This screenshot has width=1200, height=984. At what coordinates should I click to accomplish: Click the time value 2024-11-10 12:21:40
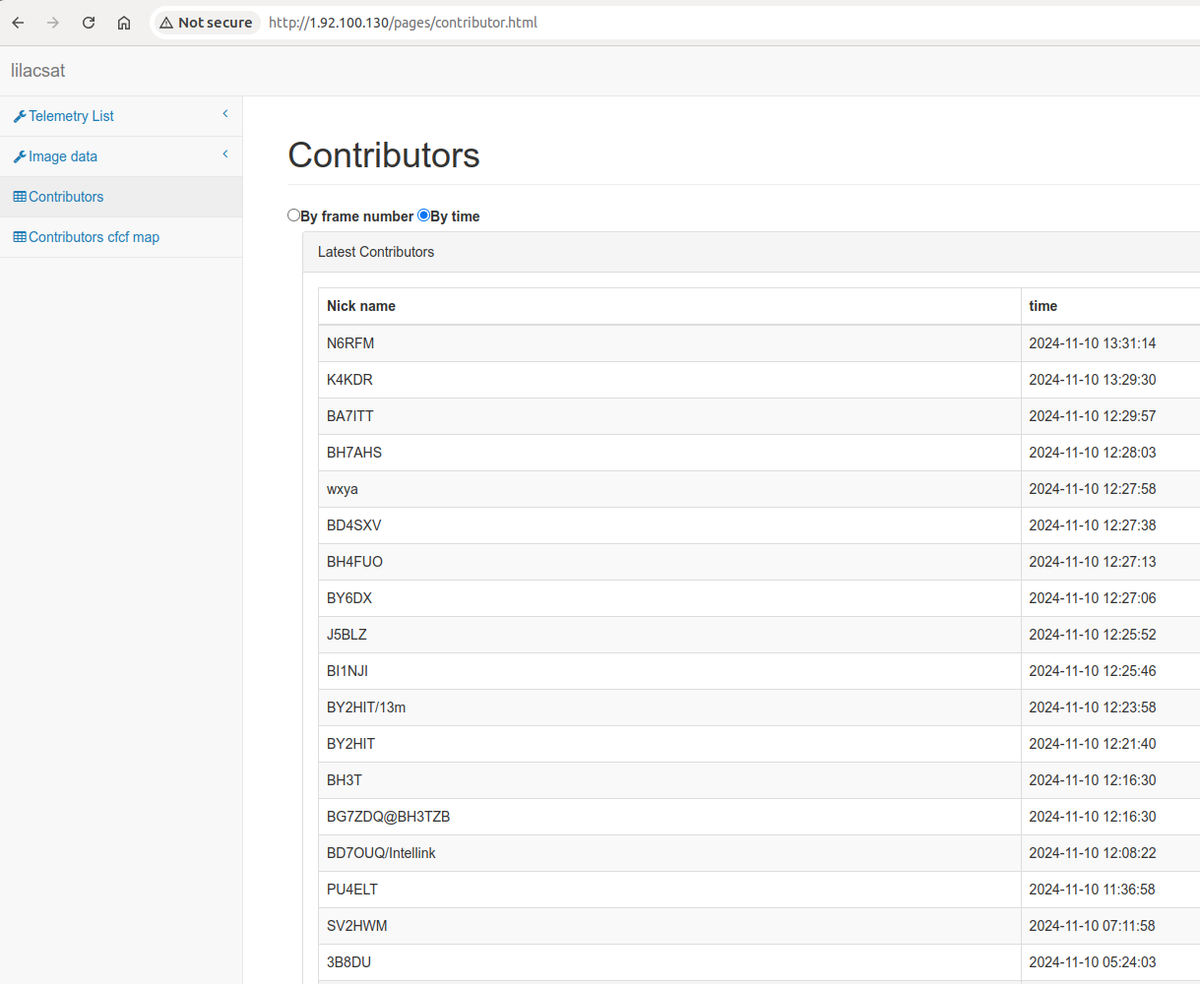coord(1092,744)
